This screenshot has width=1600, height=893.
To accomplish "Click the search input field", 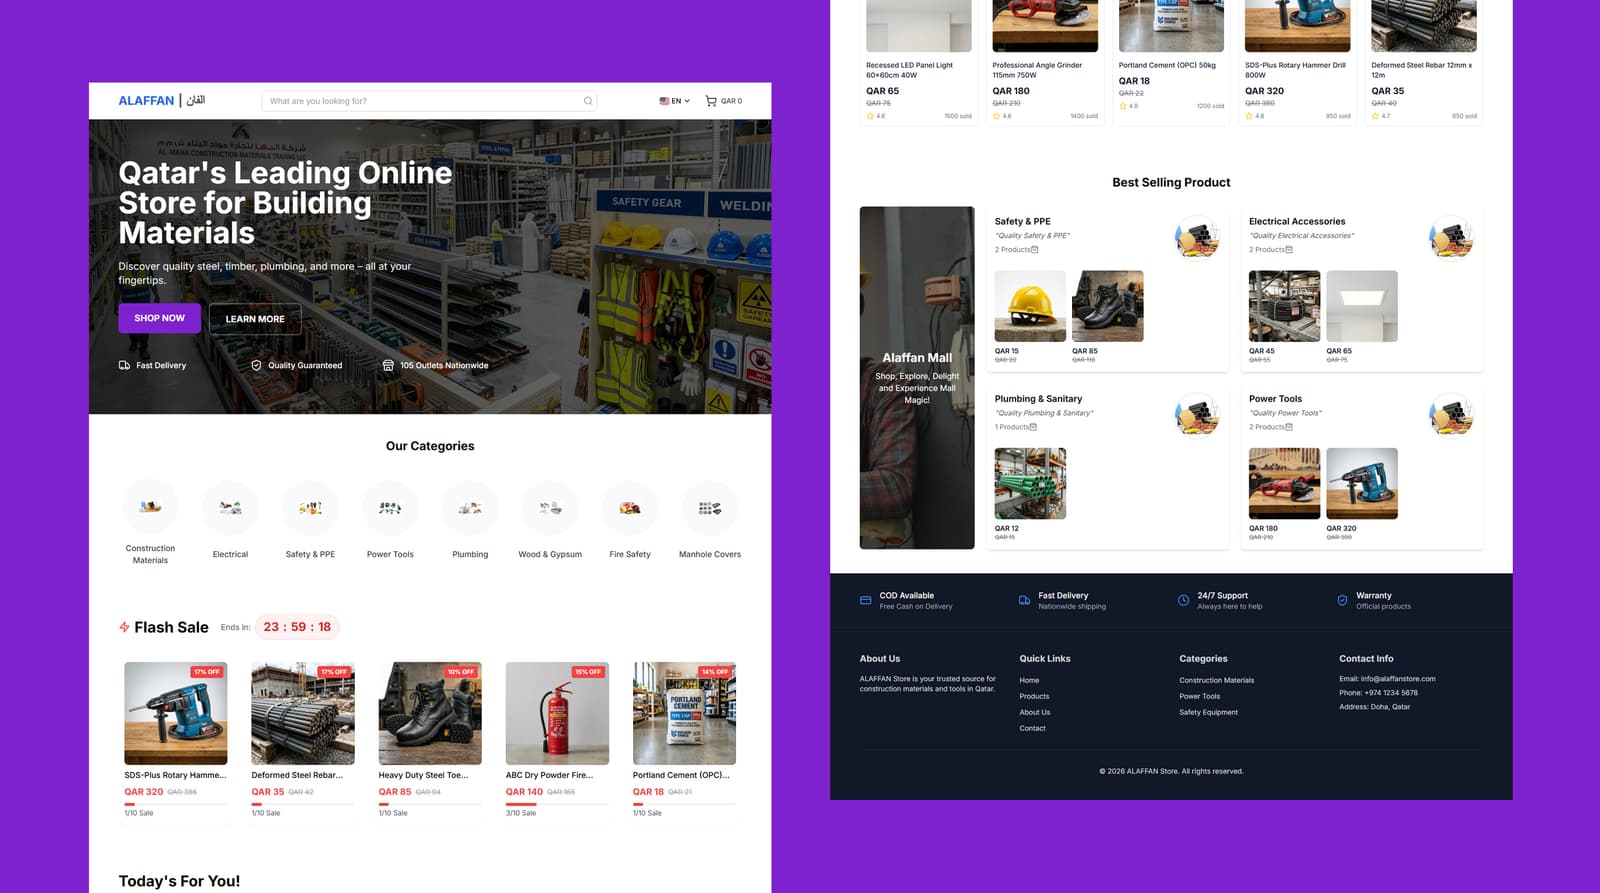I will [x=429, y=101].
